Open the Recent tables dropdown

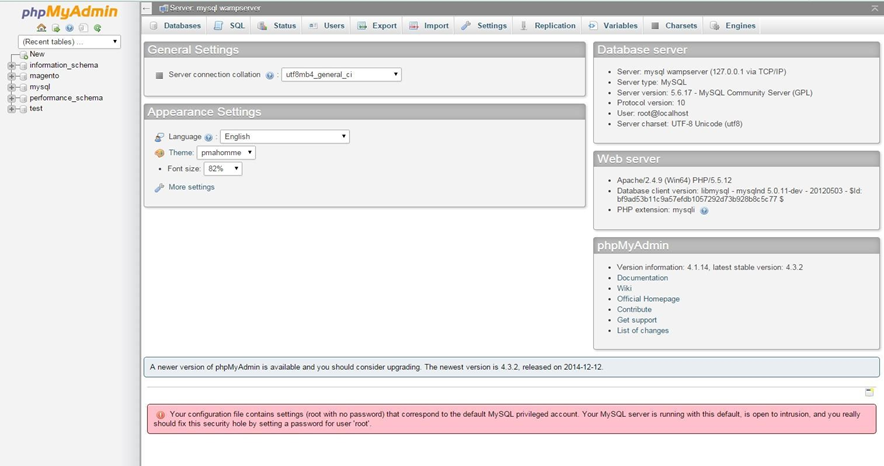tap(69, 42)
